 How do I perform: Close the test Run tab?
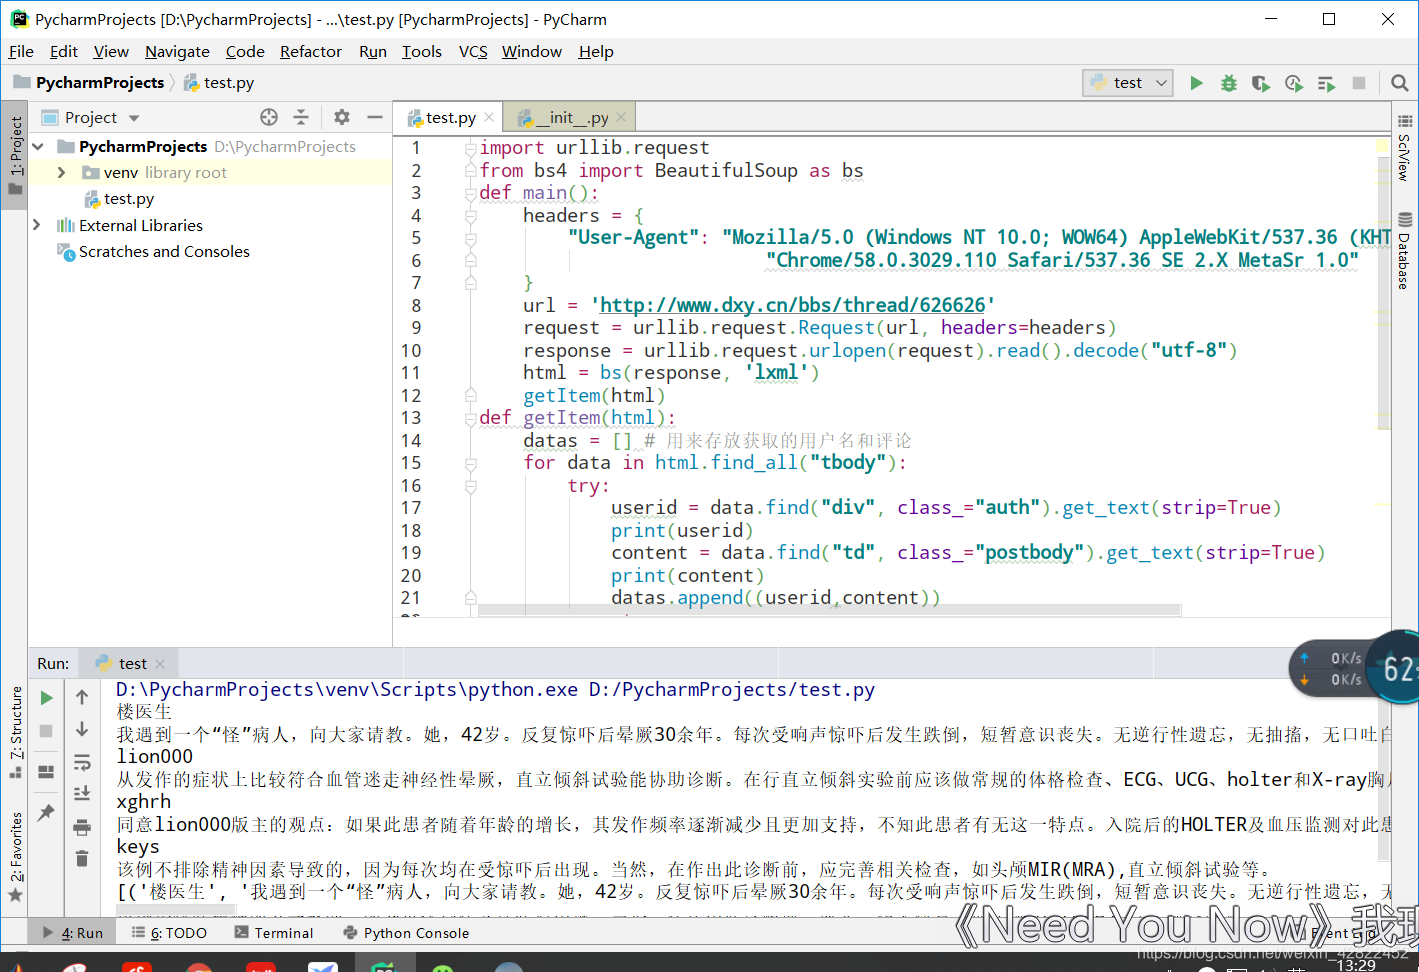click(x=160, y=663)
